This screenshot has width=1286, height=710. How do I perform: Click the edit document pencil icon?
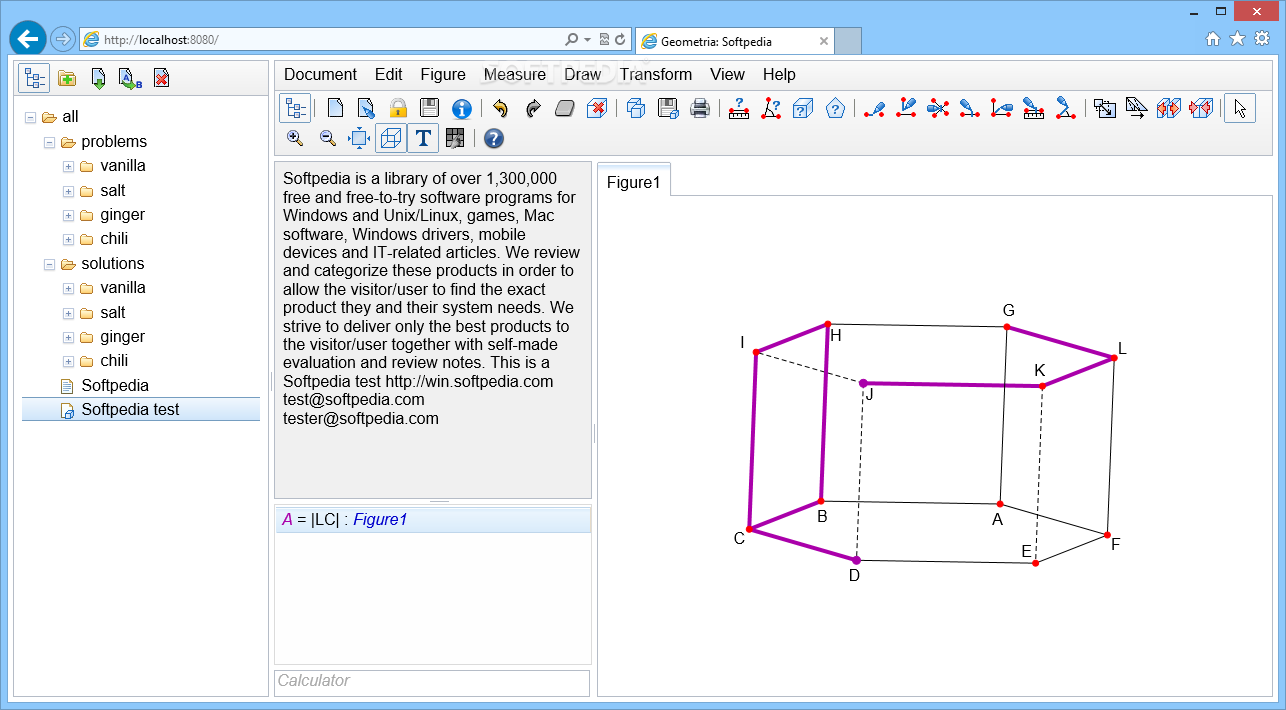tap(366, 108)
